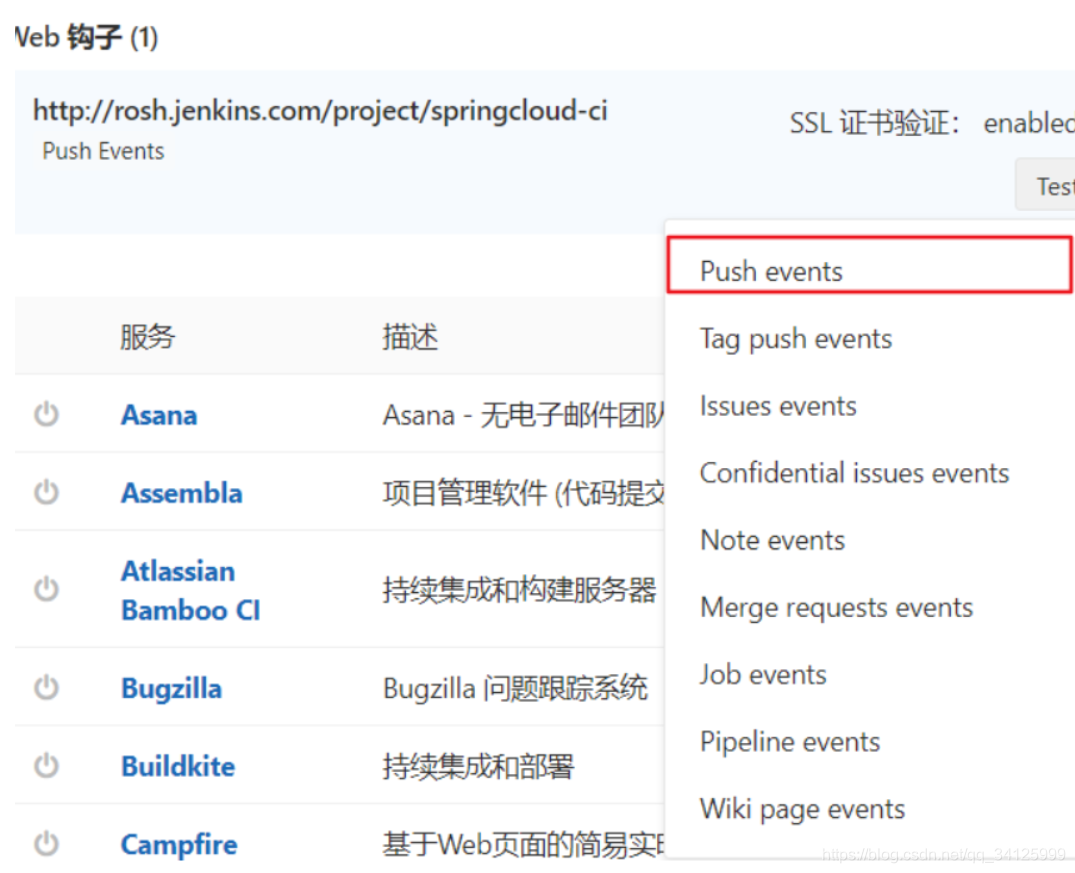Click the 服务 column header

coord(147,337)
